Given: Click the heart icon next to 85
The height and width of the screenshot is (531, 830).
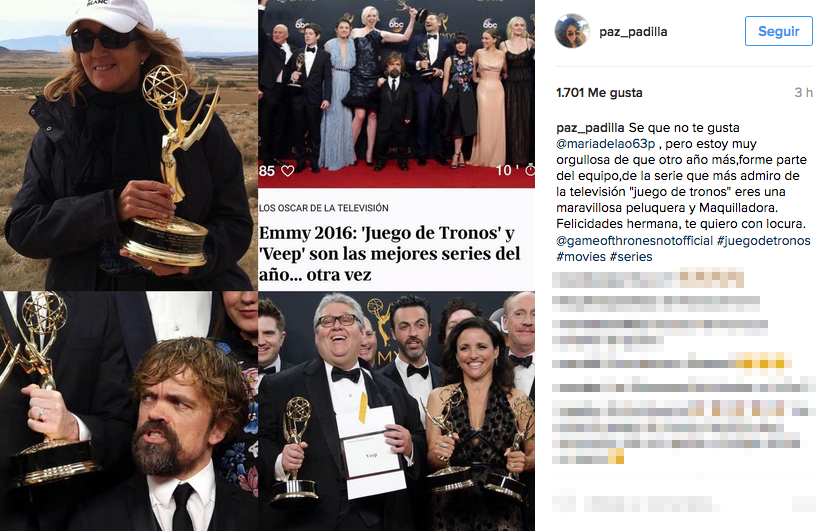Looking at the screenshot, I should (287, 171).
